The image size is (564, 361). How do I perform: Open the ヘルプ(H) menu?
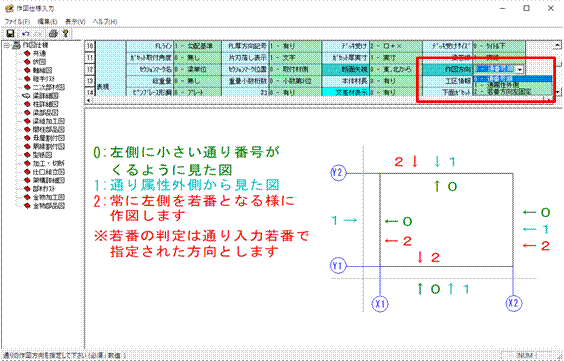point(105,22)
